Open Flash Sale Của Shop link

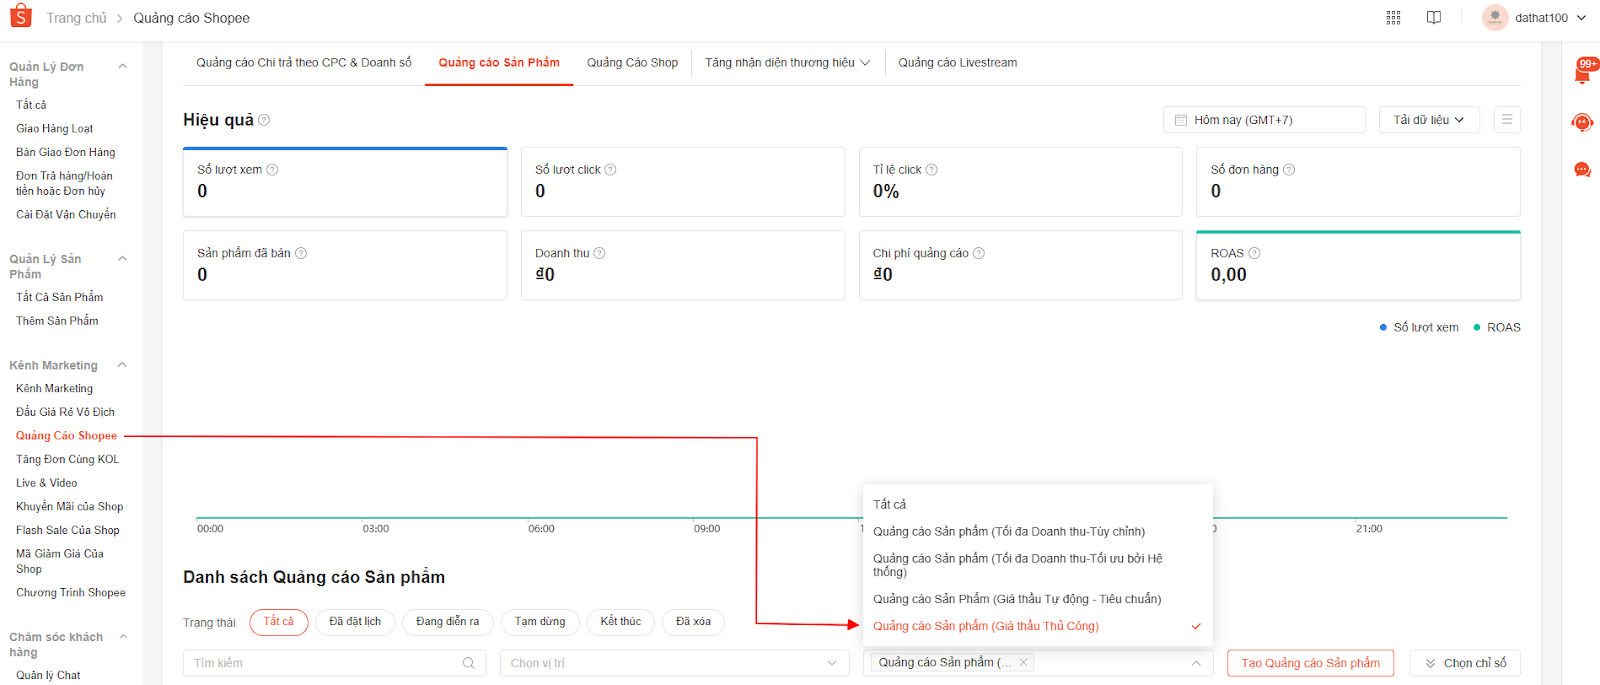67,530
